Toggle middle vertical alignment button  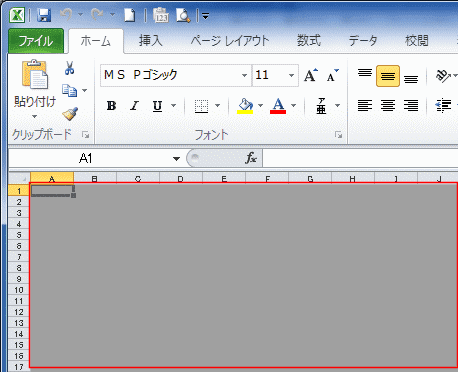tap(388, 76)
